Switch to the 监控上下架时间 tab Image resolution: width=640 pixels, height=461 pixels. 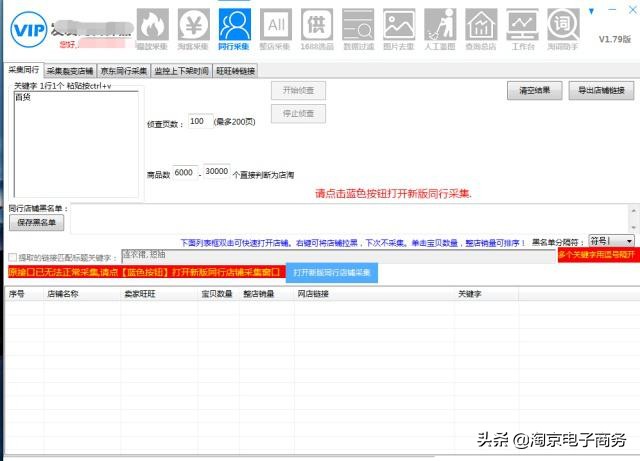(182, 71)
